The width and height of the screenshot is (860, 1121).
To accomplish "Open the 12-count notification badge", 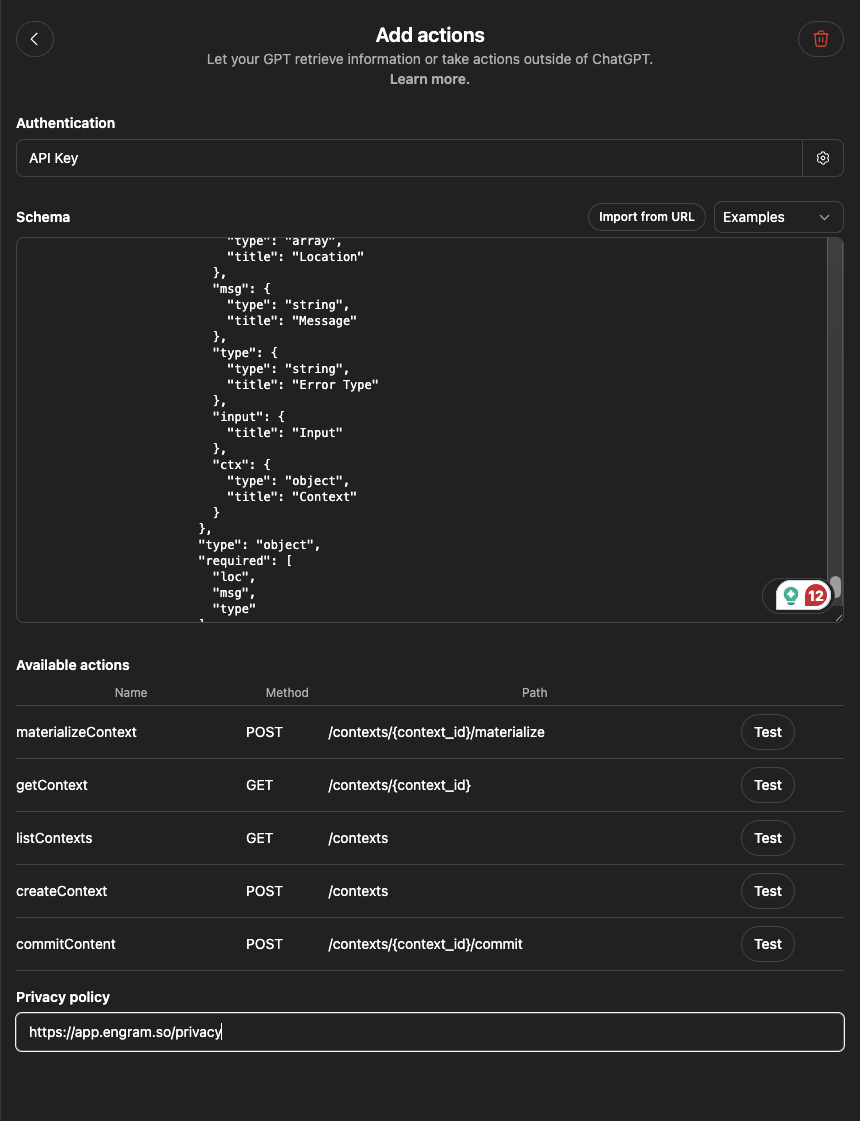I will (817, 595).
